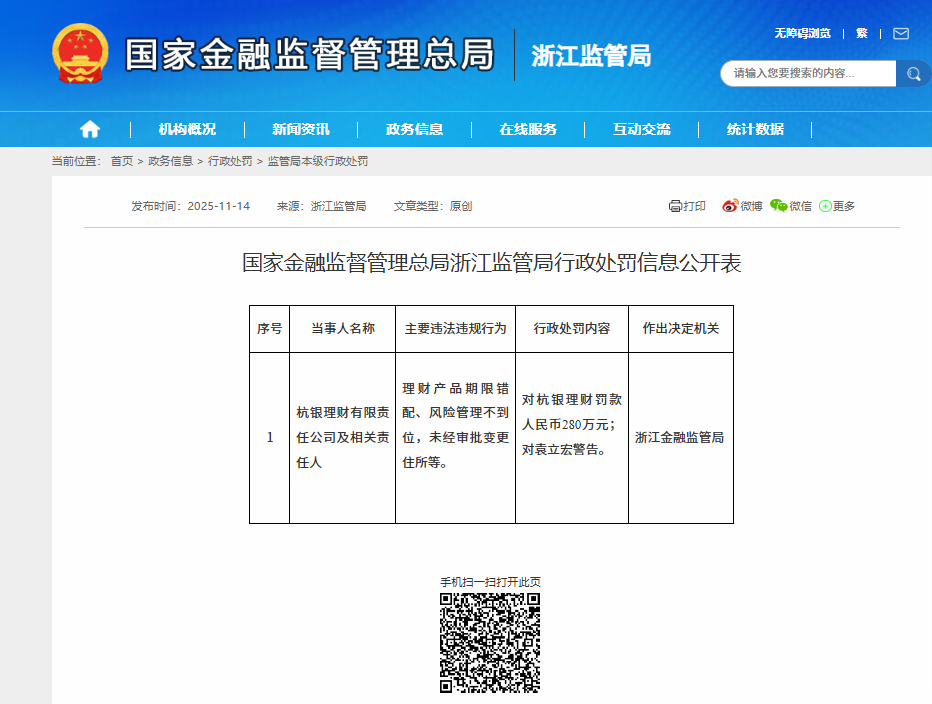Click the QR code image
The width and height of the screenshot is (932, 704).
coord(490,643)
